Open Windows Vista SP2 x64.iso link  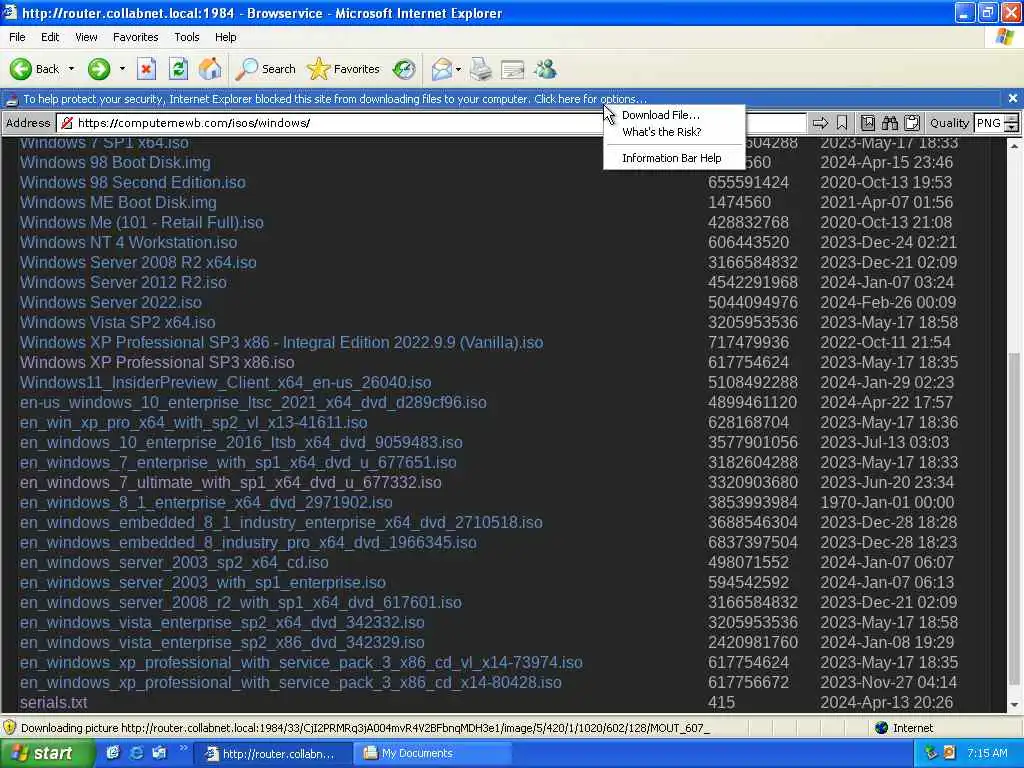point(118,323)
